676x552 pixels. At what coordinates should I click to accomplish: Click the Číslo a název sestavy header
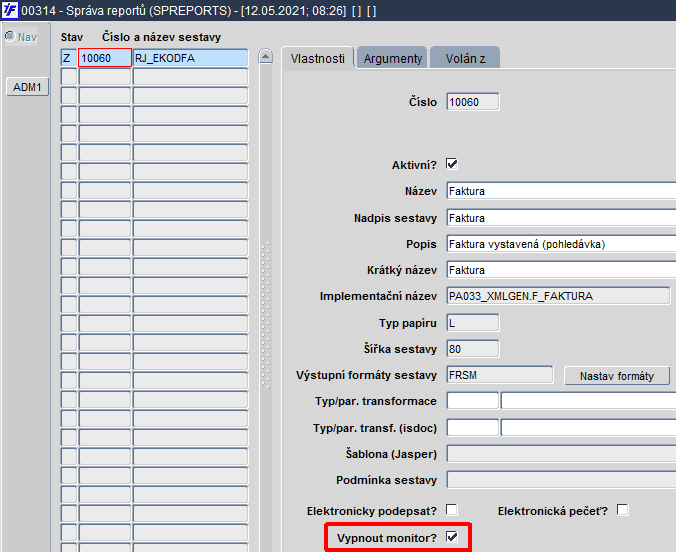161,37
